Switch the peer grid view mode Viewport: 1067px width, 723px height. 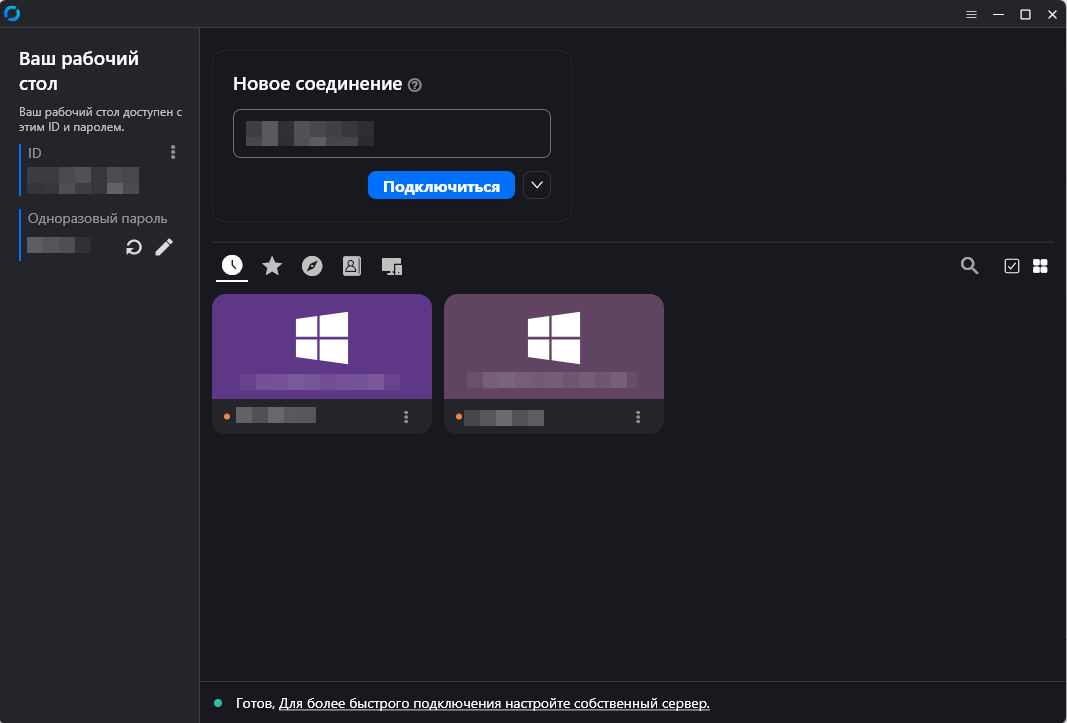[x=1040, y=266]
